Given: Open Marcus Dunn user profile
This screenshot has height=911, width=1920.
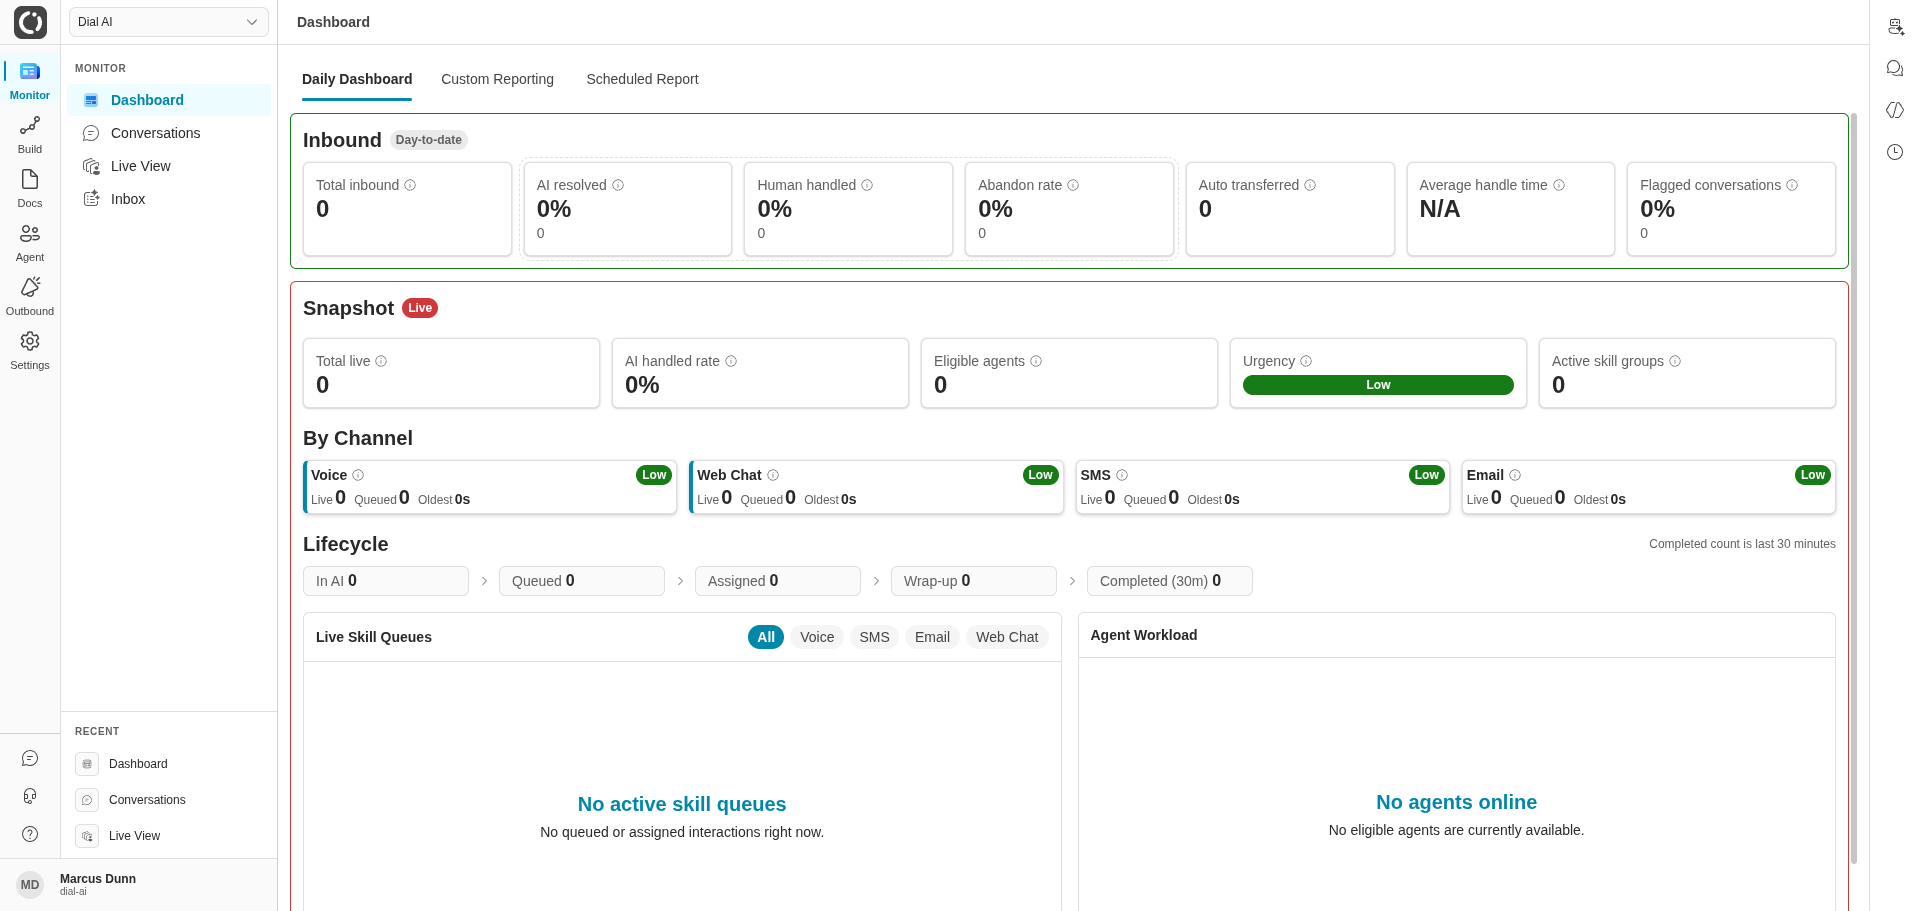Looking at the screenshot, I should click(138, 884).
